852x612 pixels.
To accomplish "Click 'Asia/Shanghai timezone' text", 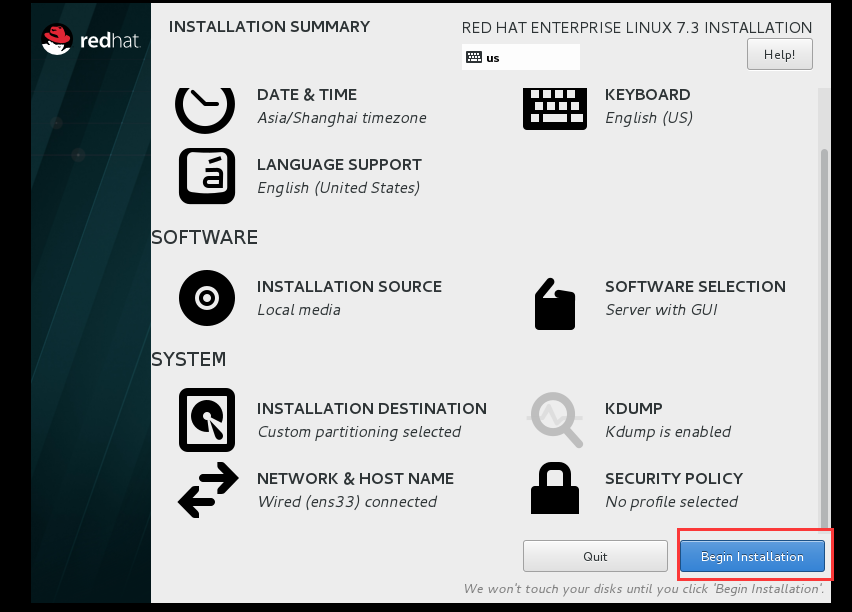I will [x=342, y=118].
